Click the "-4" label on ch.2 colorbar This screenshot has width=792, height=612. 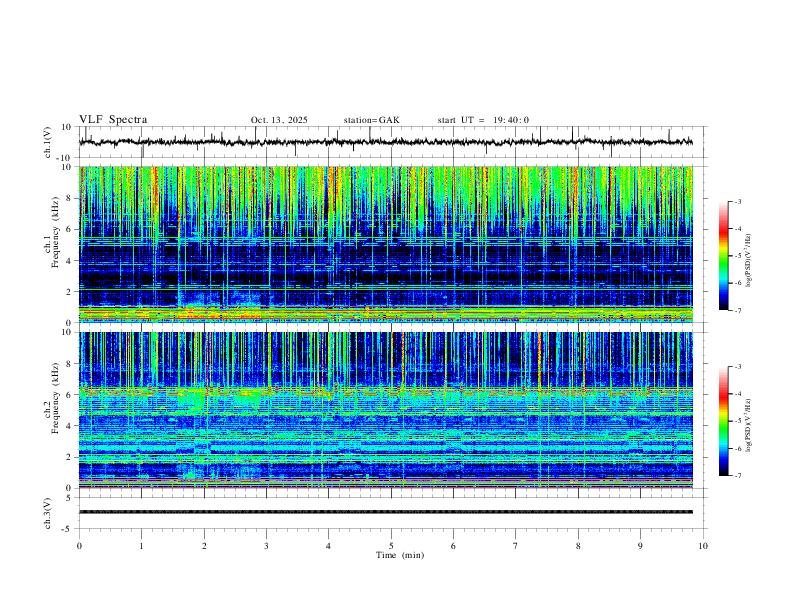(x=737, y=394)
